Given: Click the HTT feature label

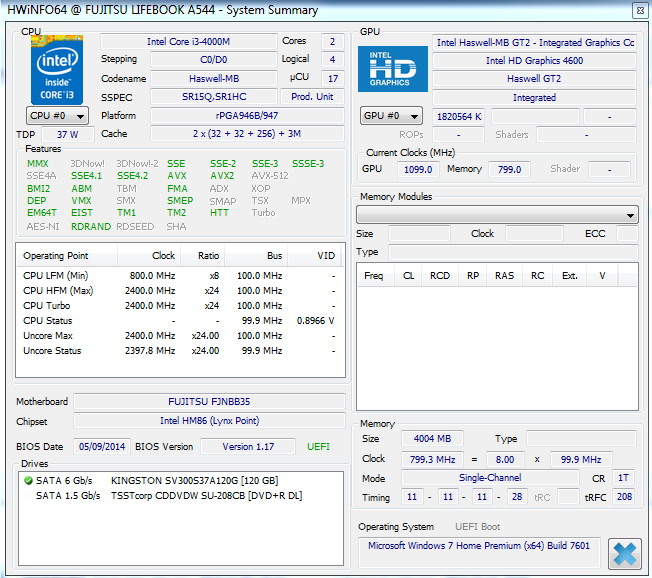Looking at the screenshot, I should click(x=219, y=213).
